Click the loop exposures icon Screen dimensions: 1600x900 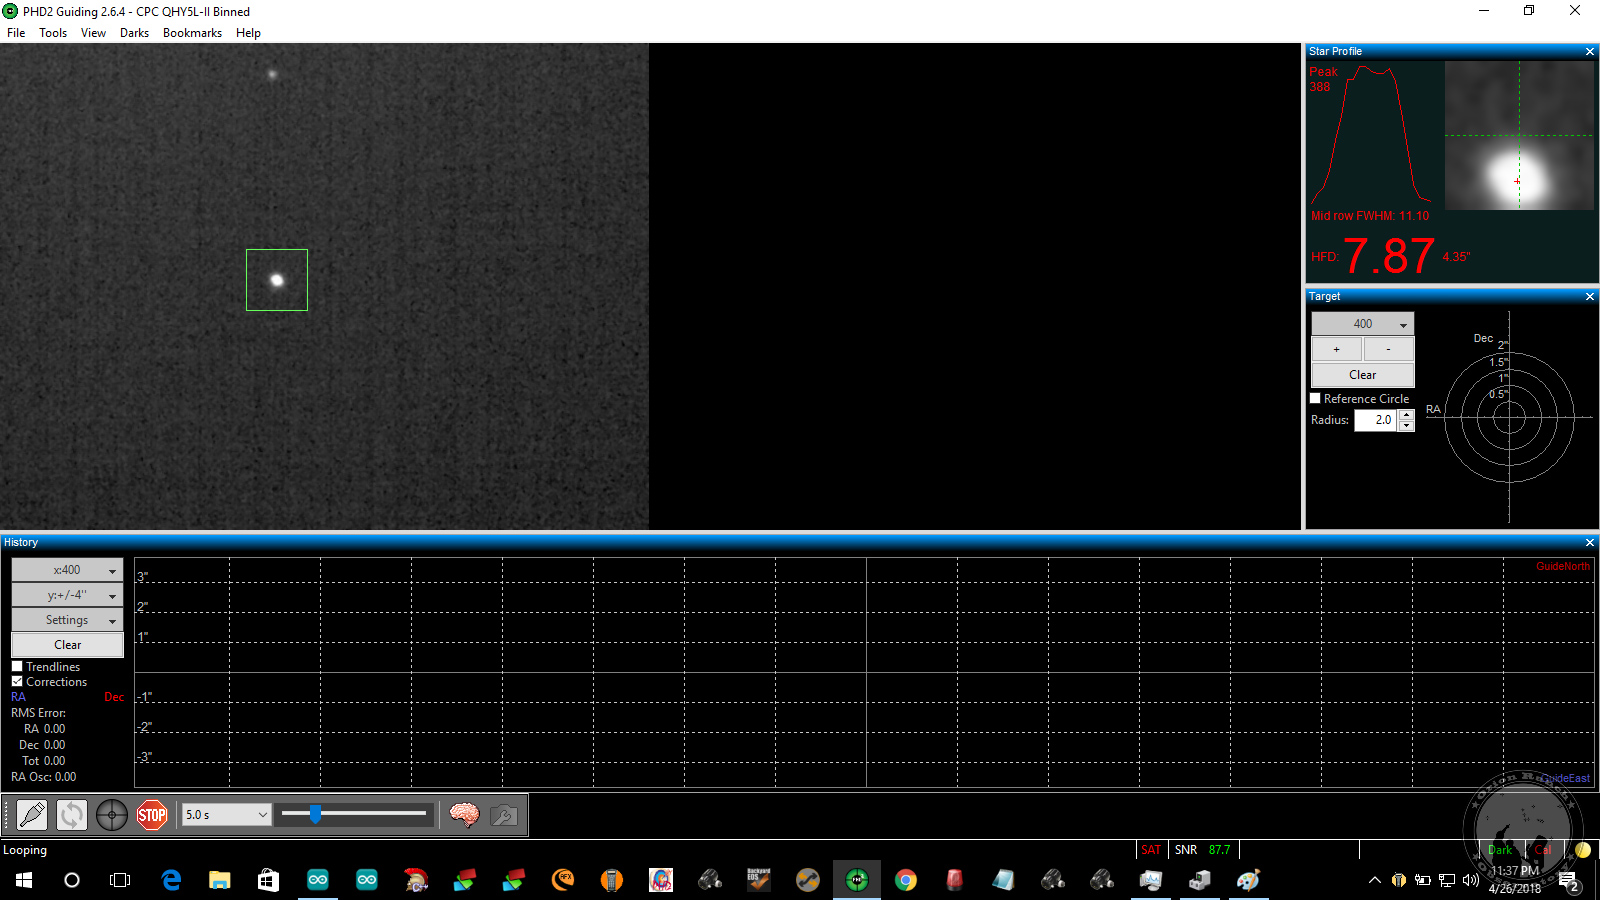(x=72, y=815)
